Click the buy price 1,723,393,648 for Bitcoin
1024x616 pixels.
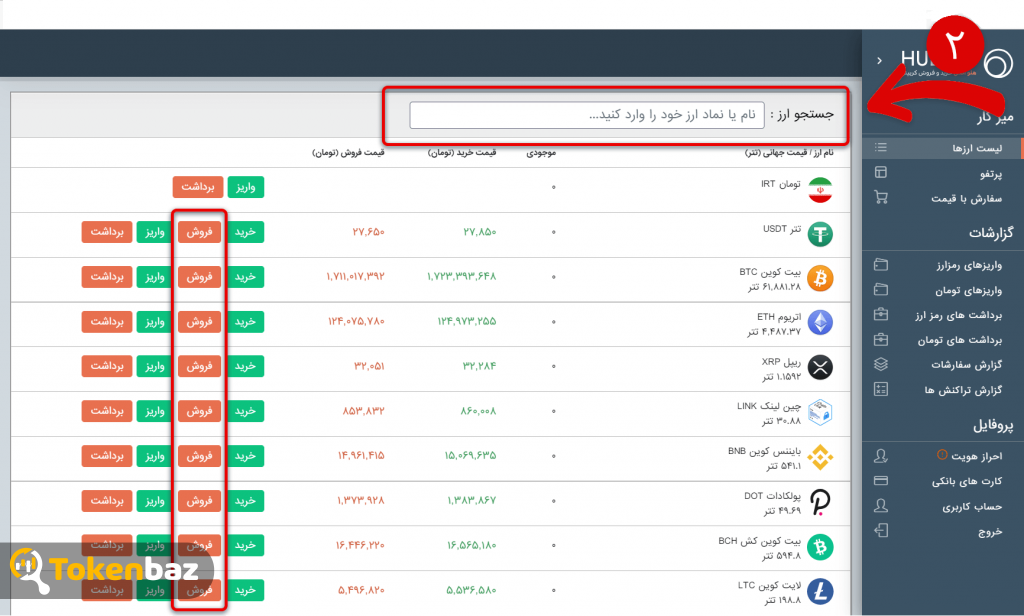pyautogui.click(x=462, y=276)
